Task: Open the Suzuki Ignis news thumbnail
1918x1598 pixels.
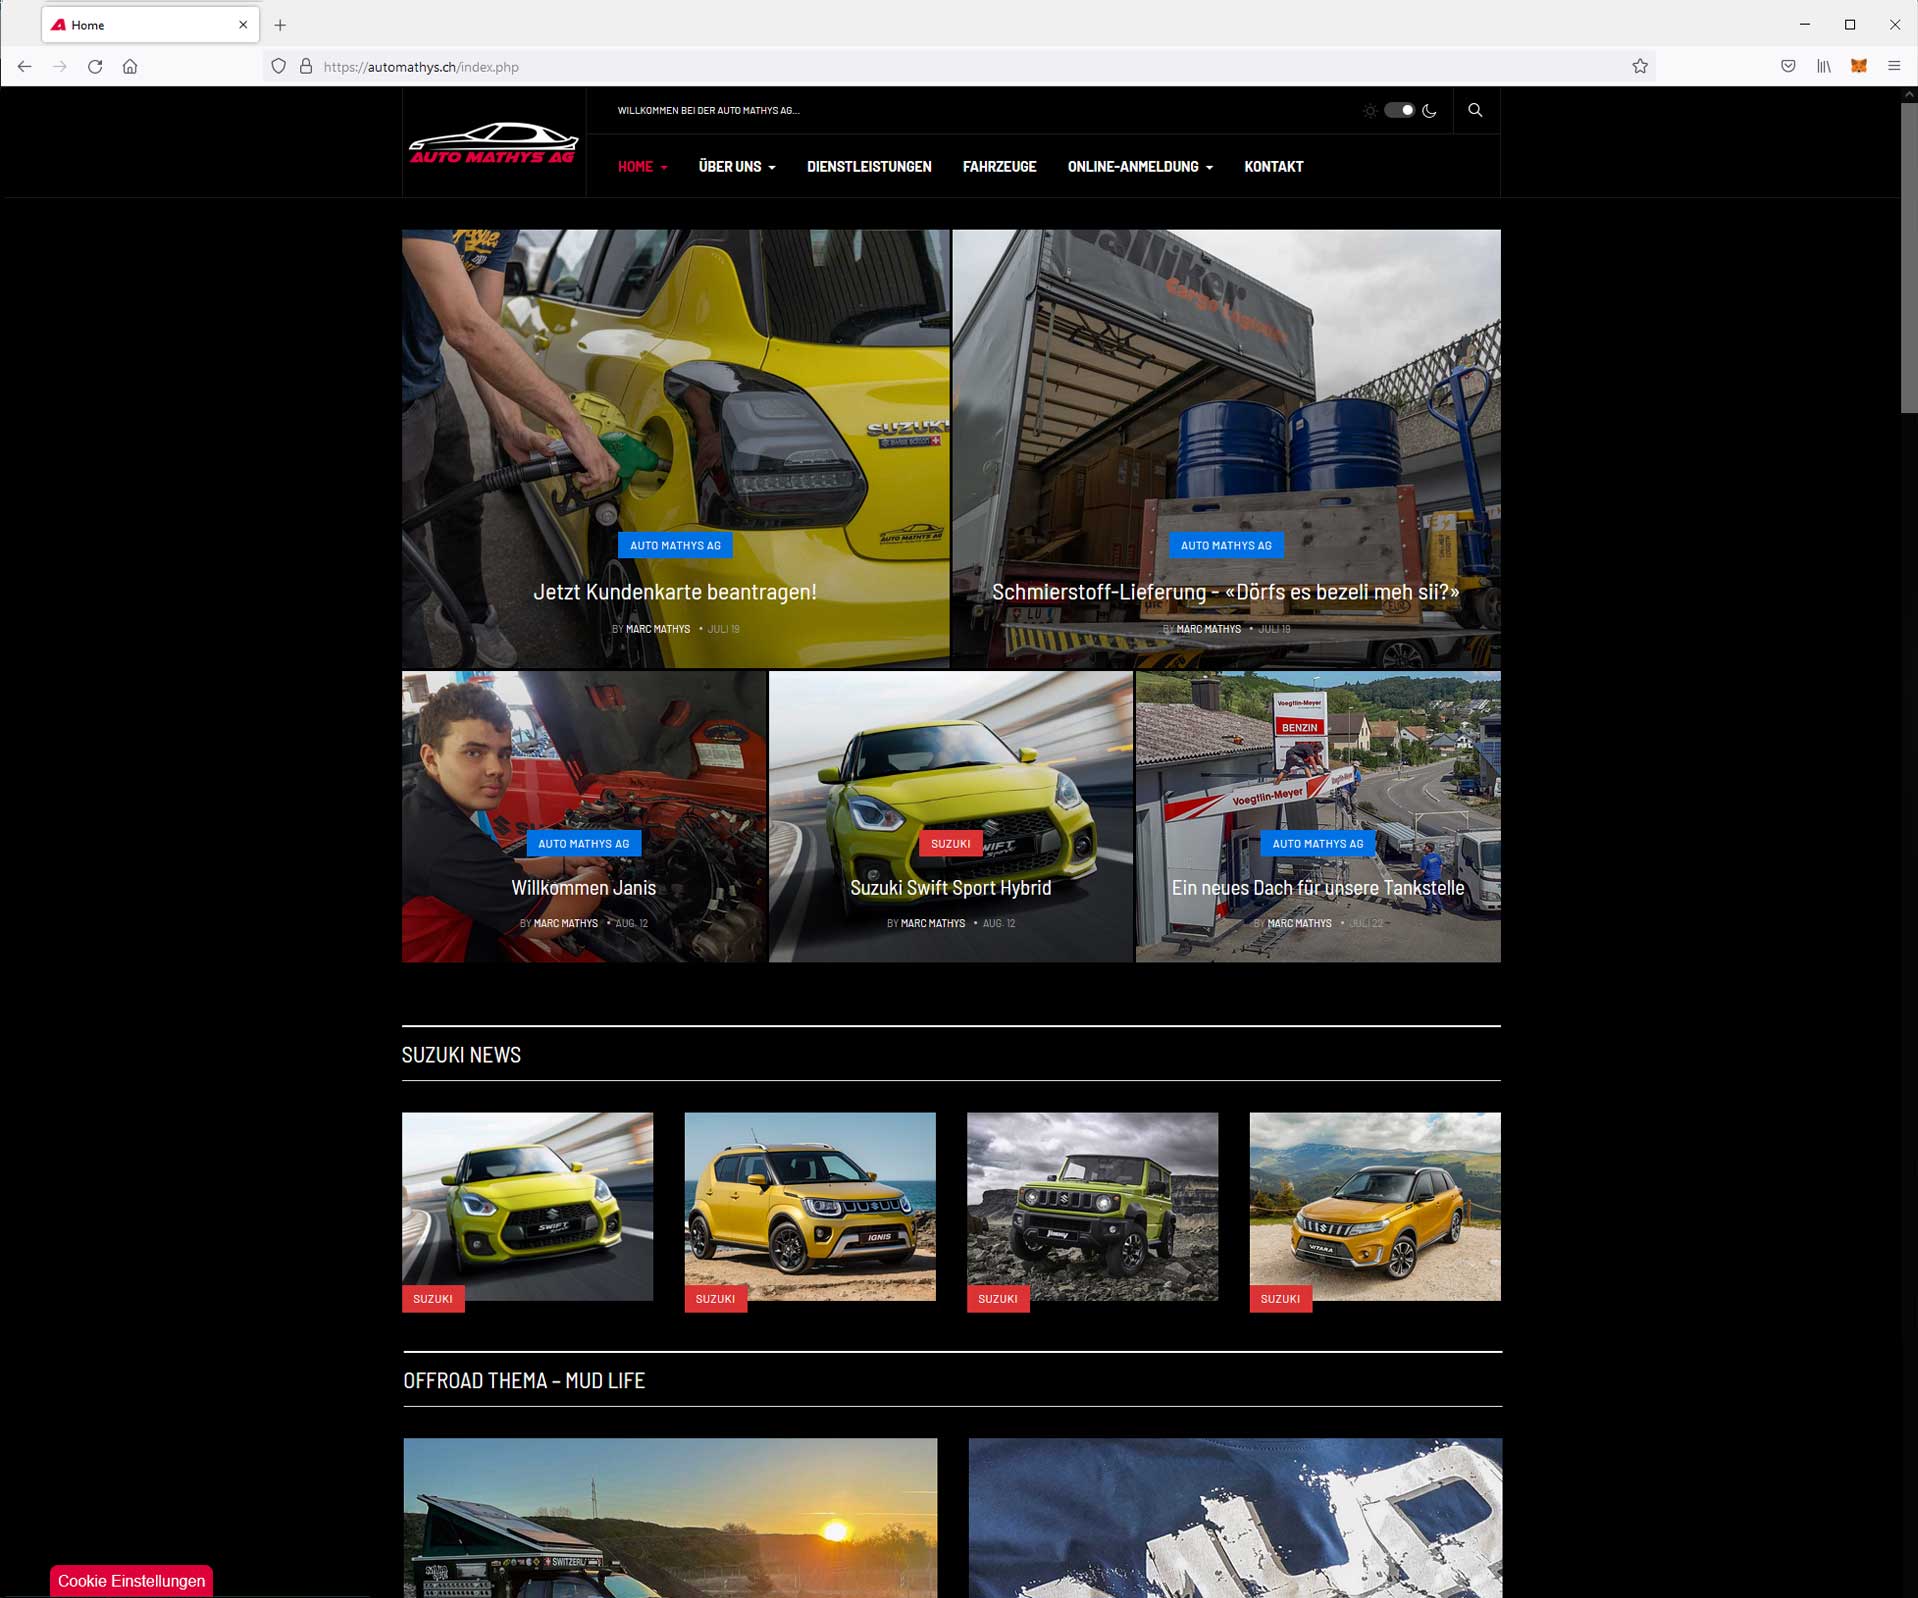Action: pos(810,1206)
